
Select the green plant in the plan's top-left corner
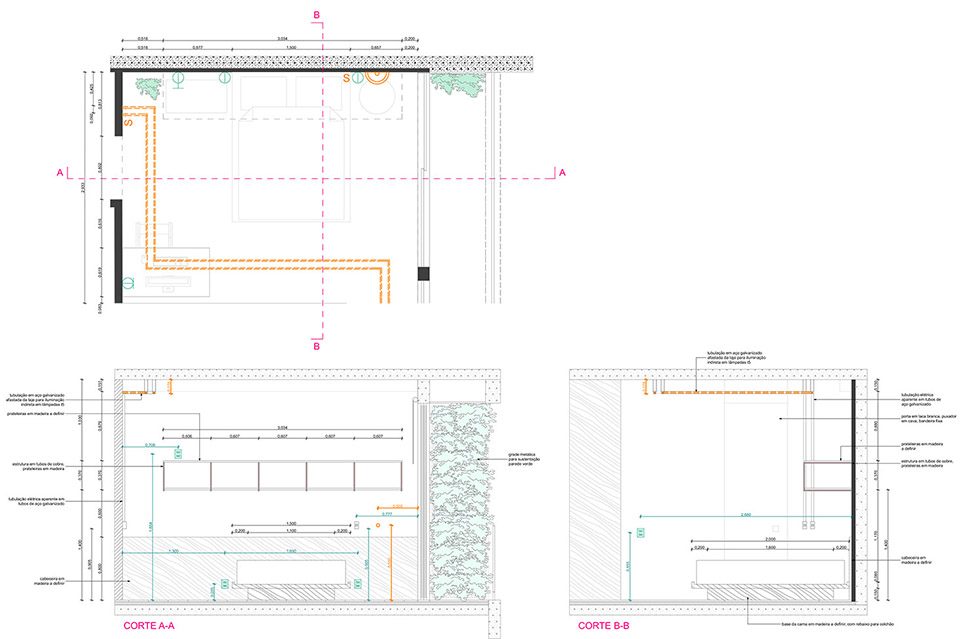148,88
